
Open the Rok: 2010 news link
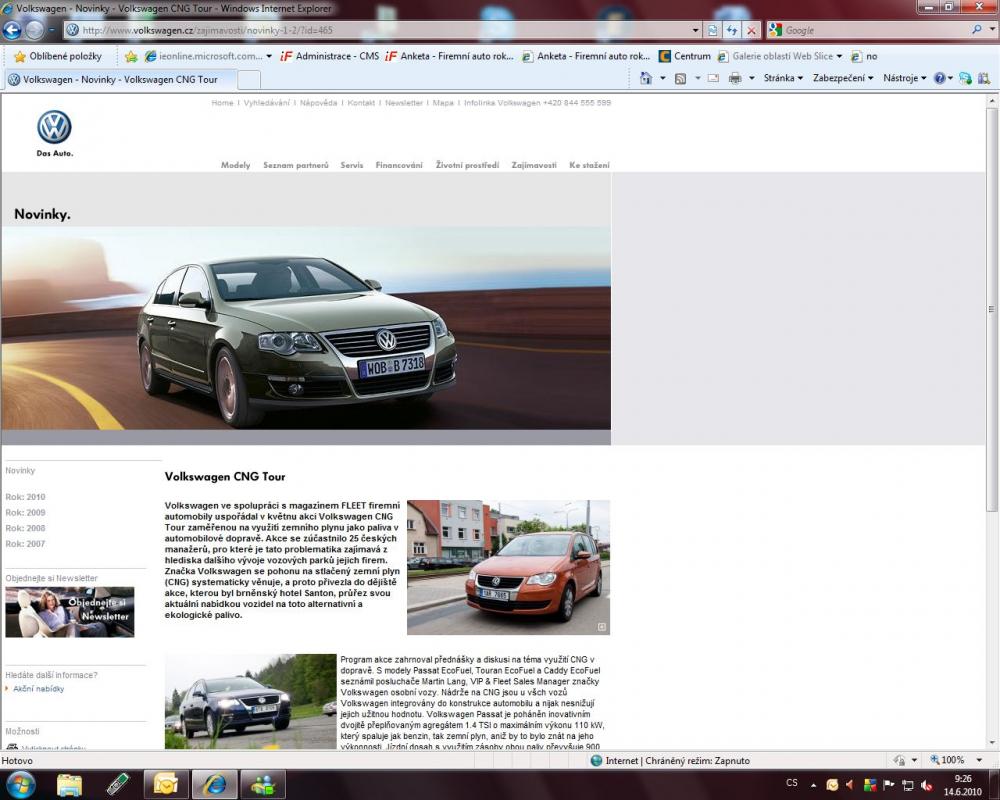pyautogui.click(x=26, y=497)
